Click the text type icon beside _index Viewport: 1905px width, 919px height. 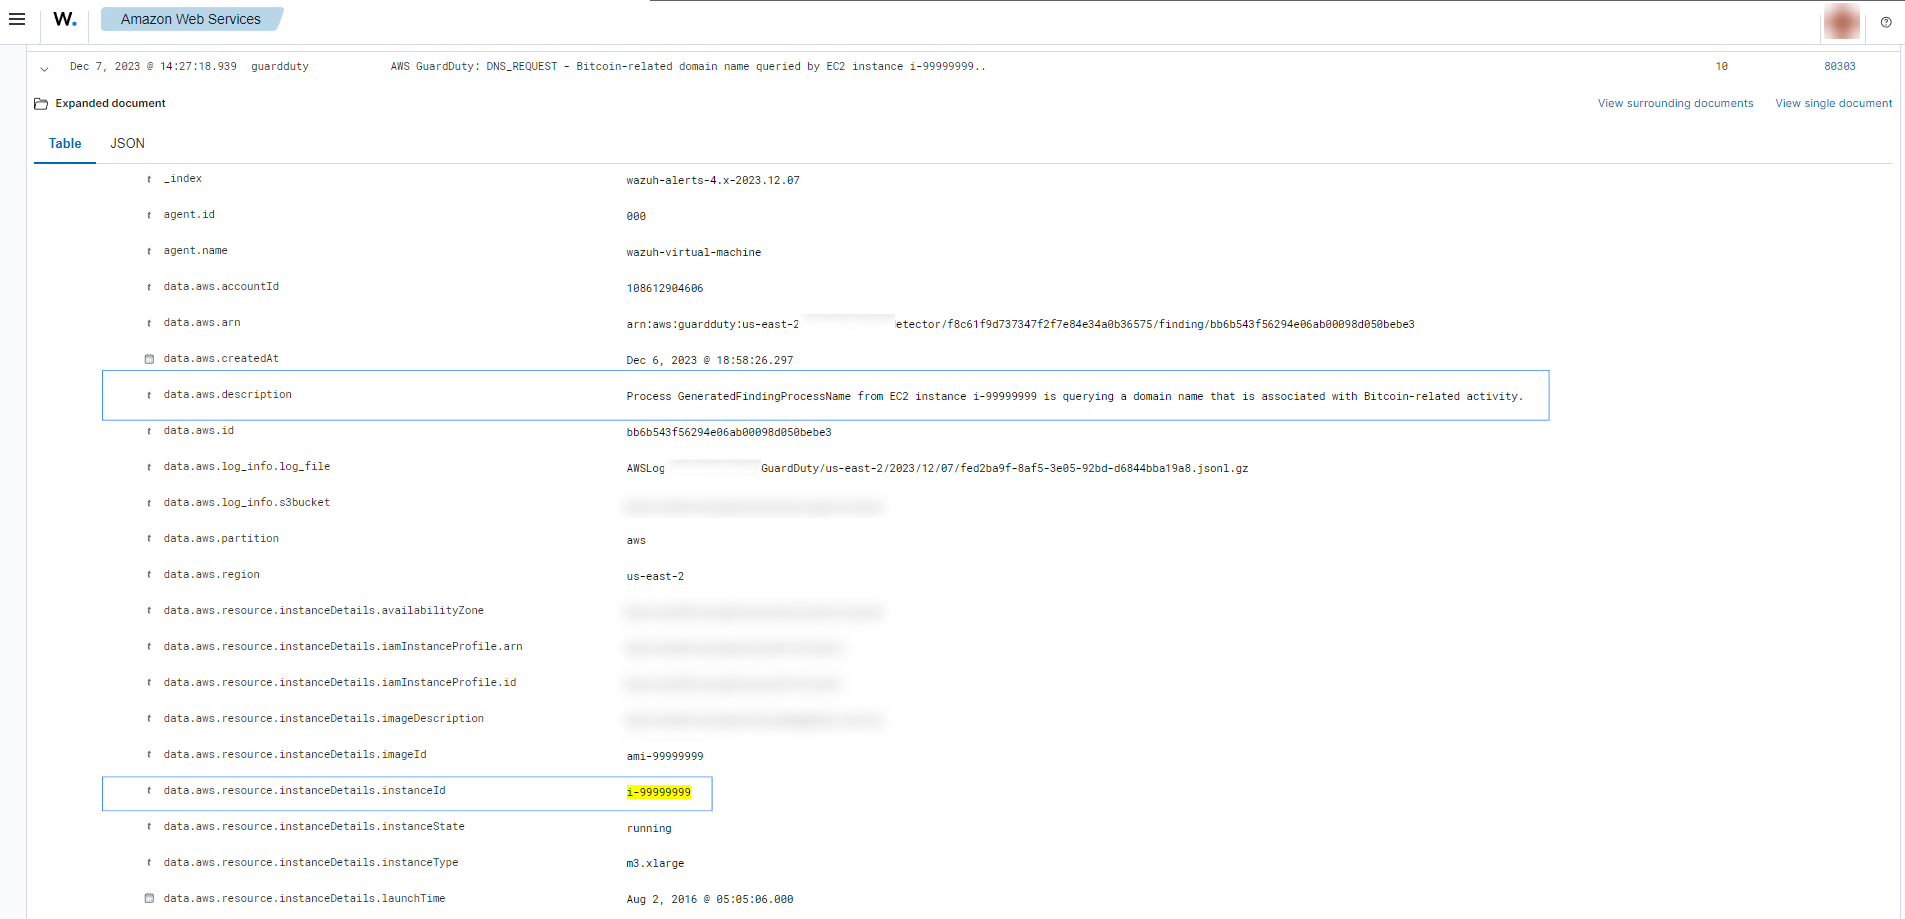click(149, 180)
